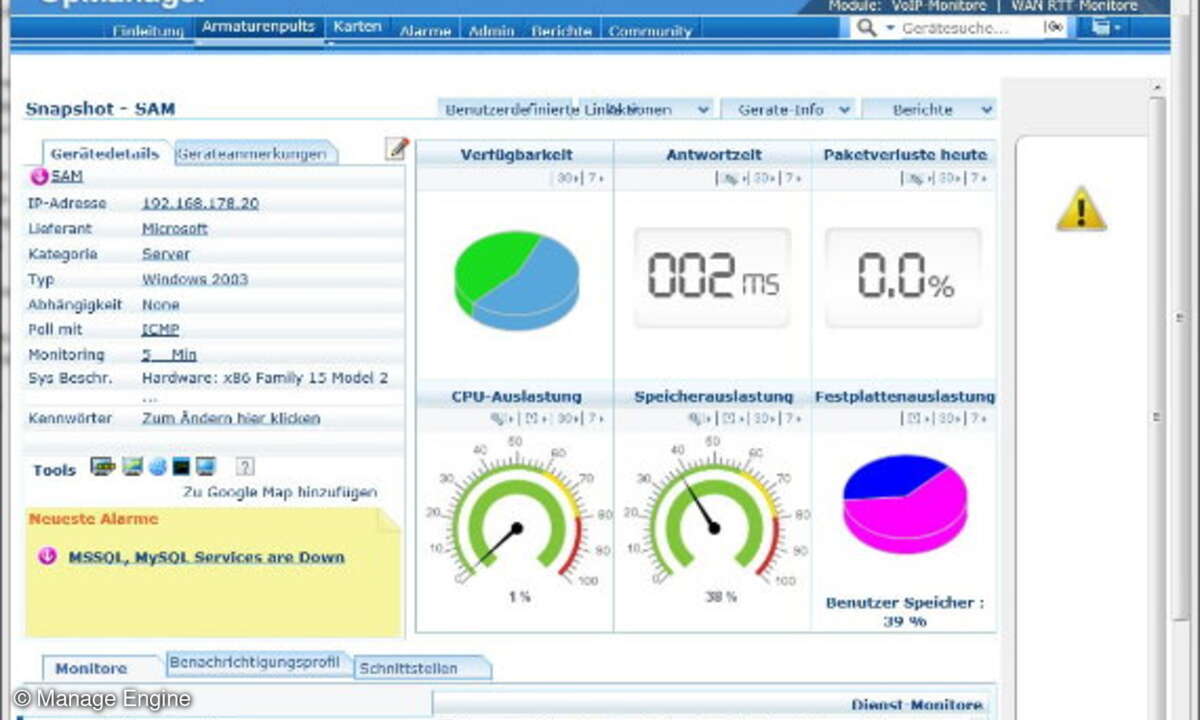Show 7-day Festplattenauslastung report
The width and height of the screenshot is (1200, 720).
pos(978,418)
